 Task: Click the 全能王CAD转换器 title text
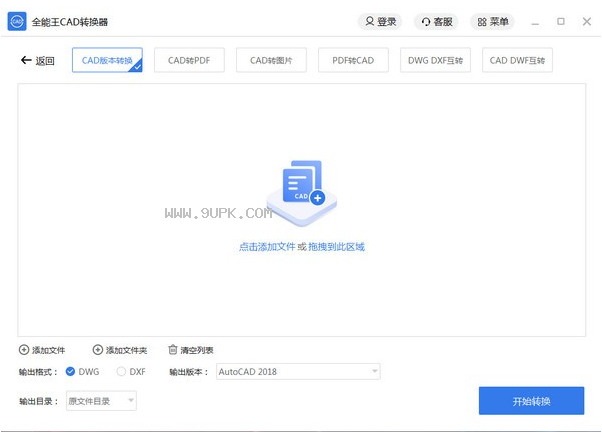[70, 22]
